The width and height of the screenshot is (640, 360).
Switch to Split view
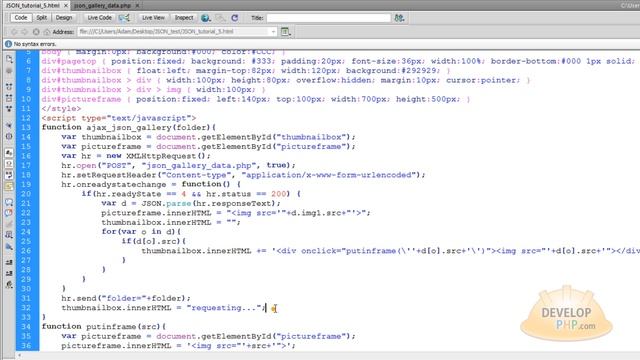(41, 18)
